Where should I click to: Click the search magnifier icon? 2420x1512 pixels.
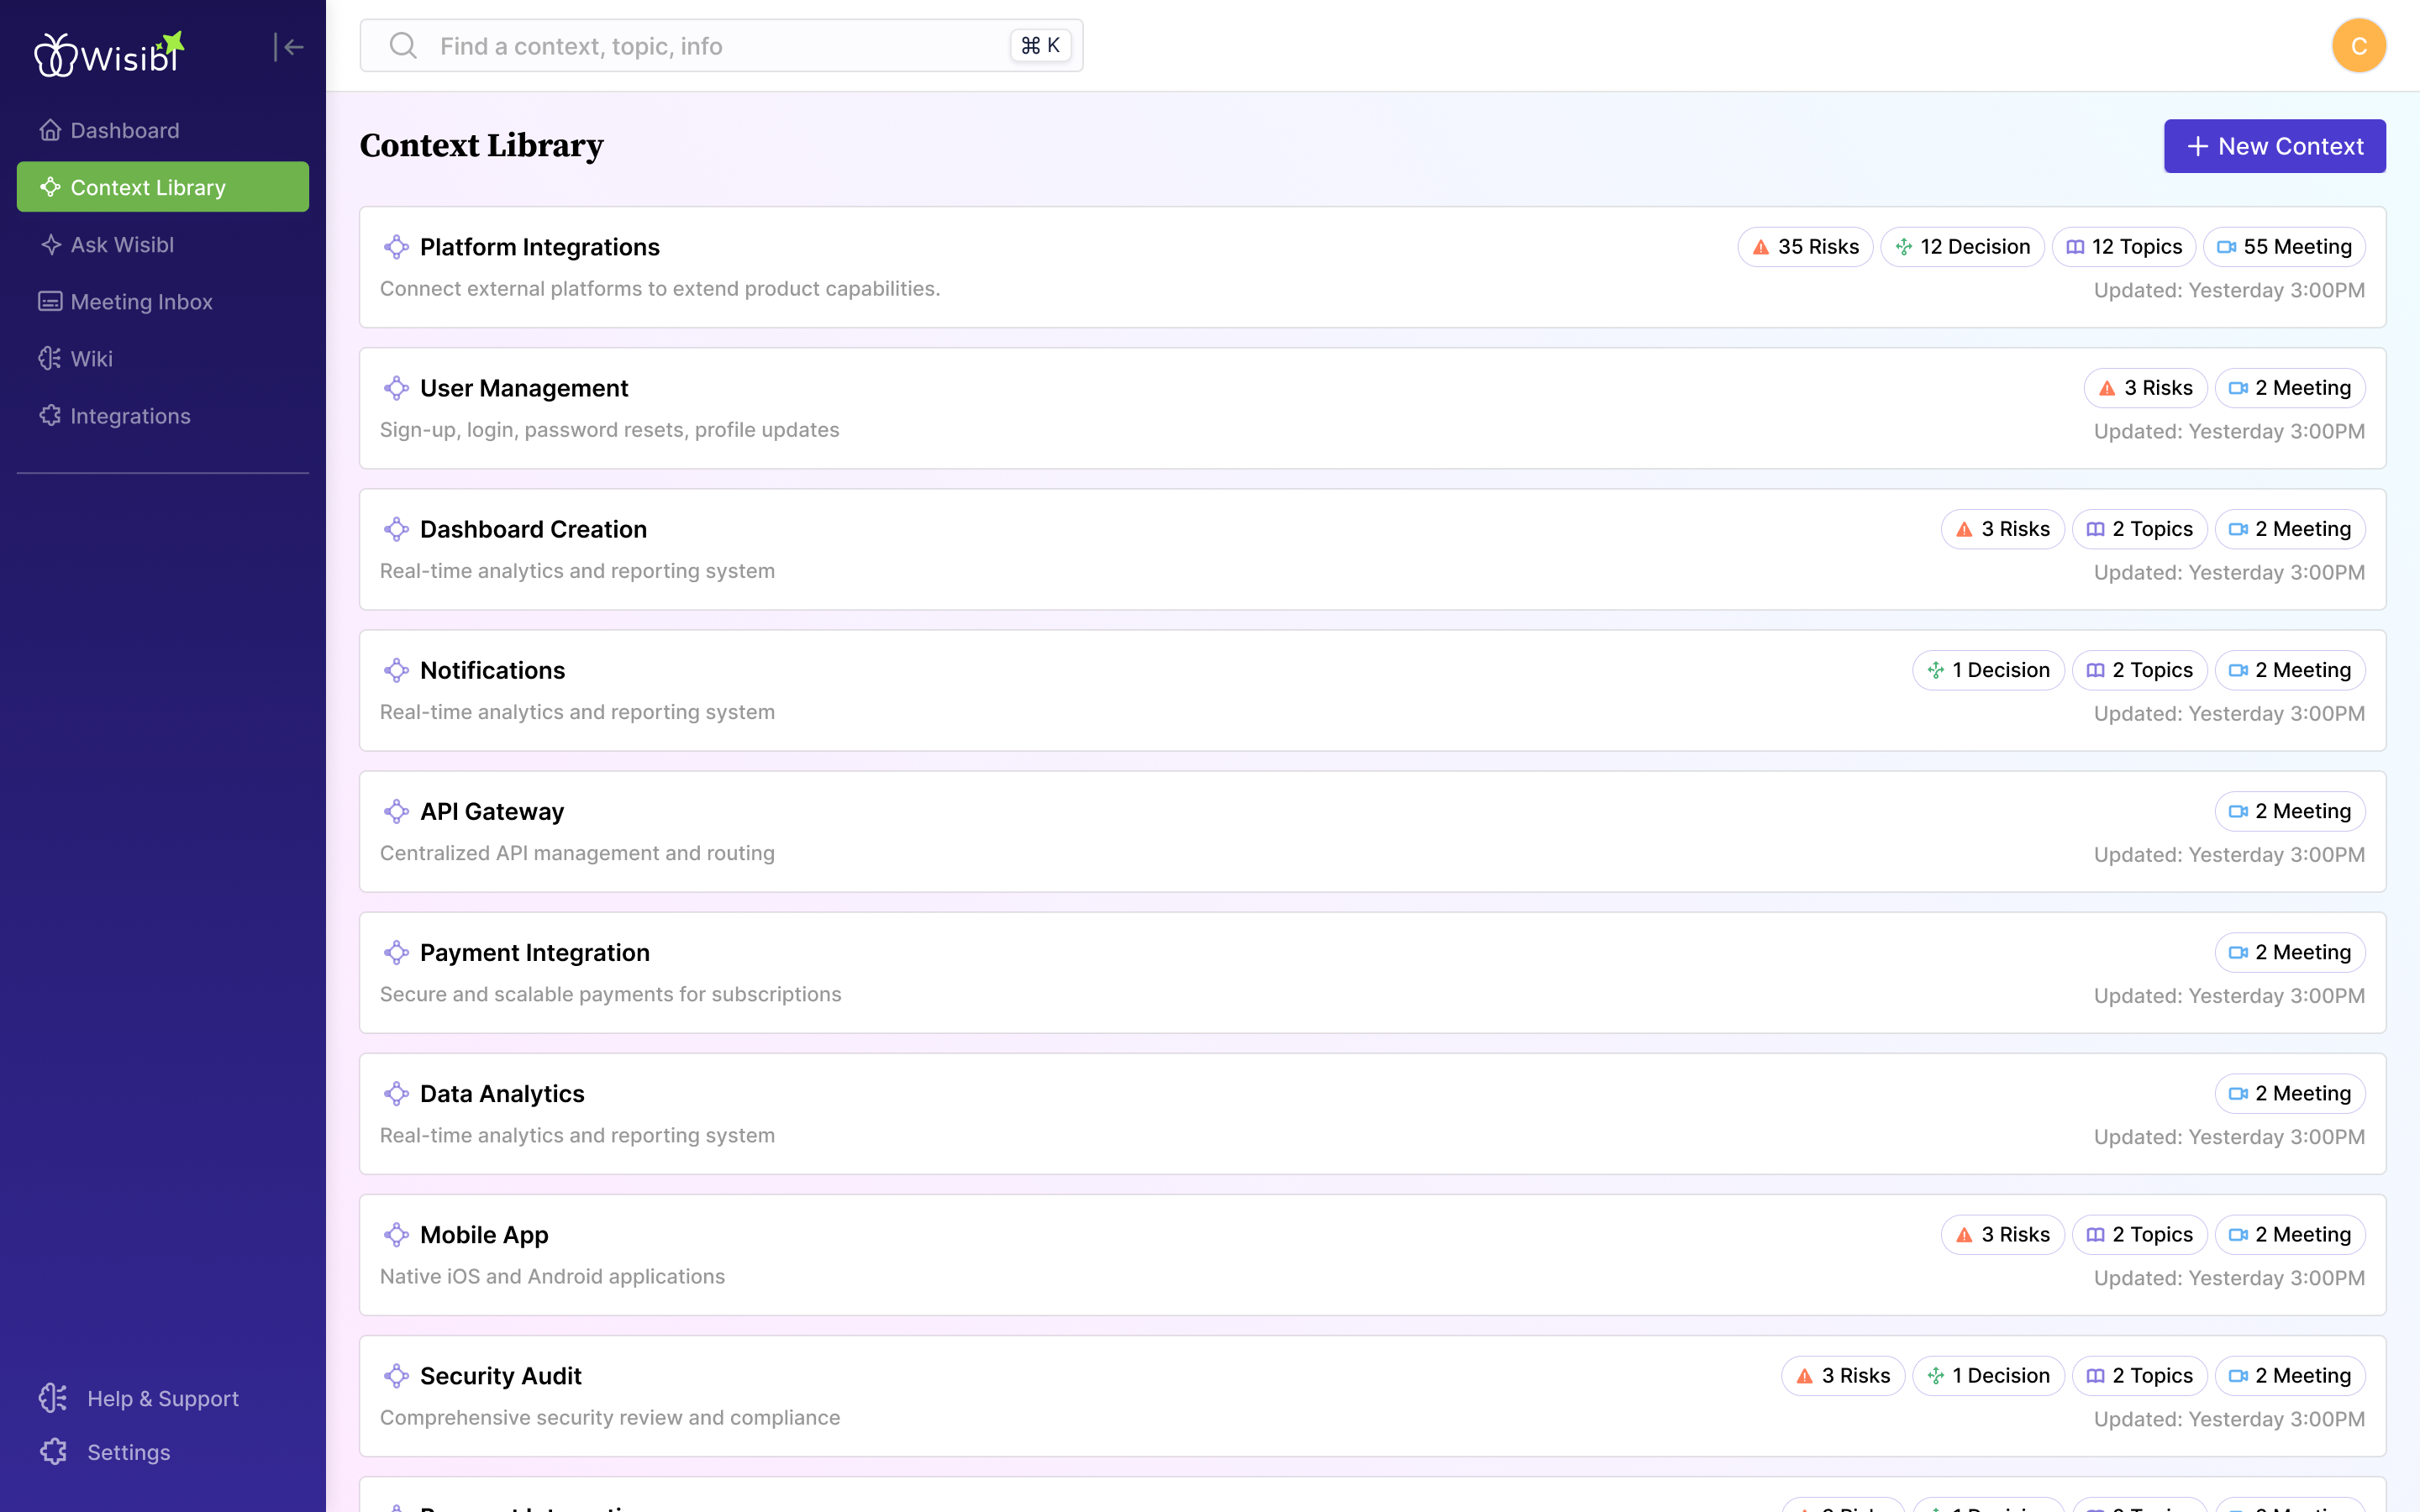(x=403, y=46)
